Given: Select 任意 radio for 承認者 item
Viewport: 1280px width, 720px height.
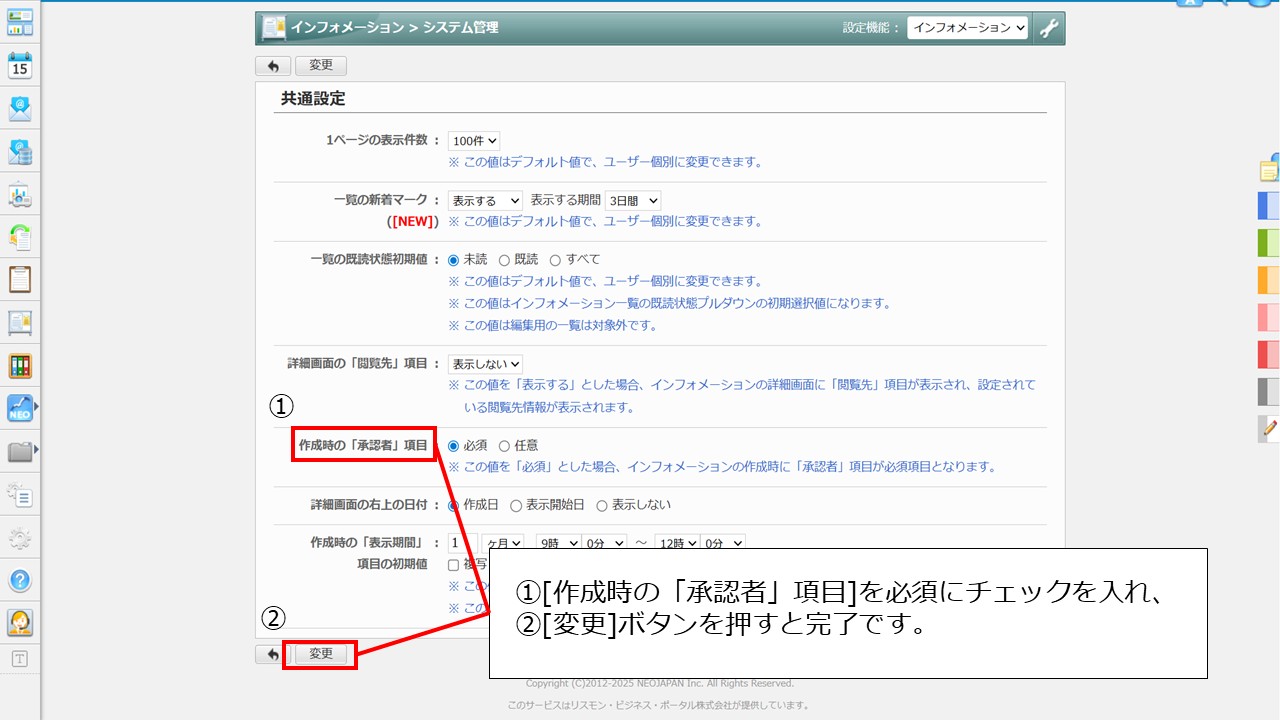Looking at the screenshot, I should 504,446.
